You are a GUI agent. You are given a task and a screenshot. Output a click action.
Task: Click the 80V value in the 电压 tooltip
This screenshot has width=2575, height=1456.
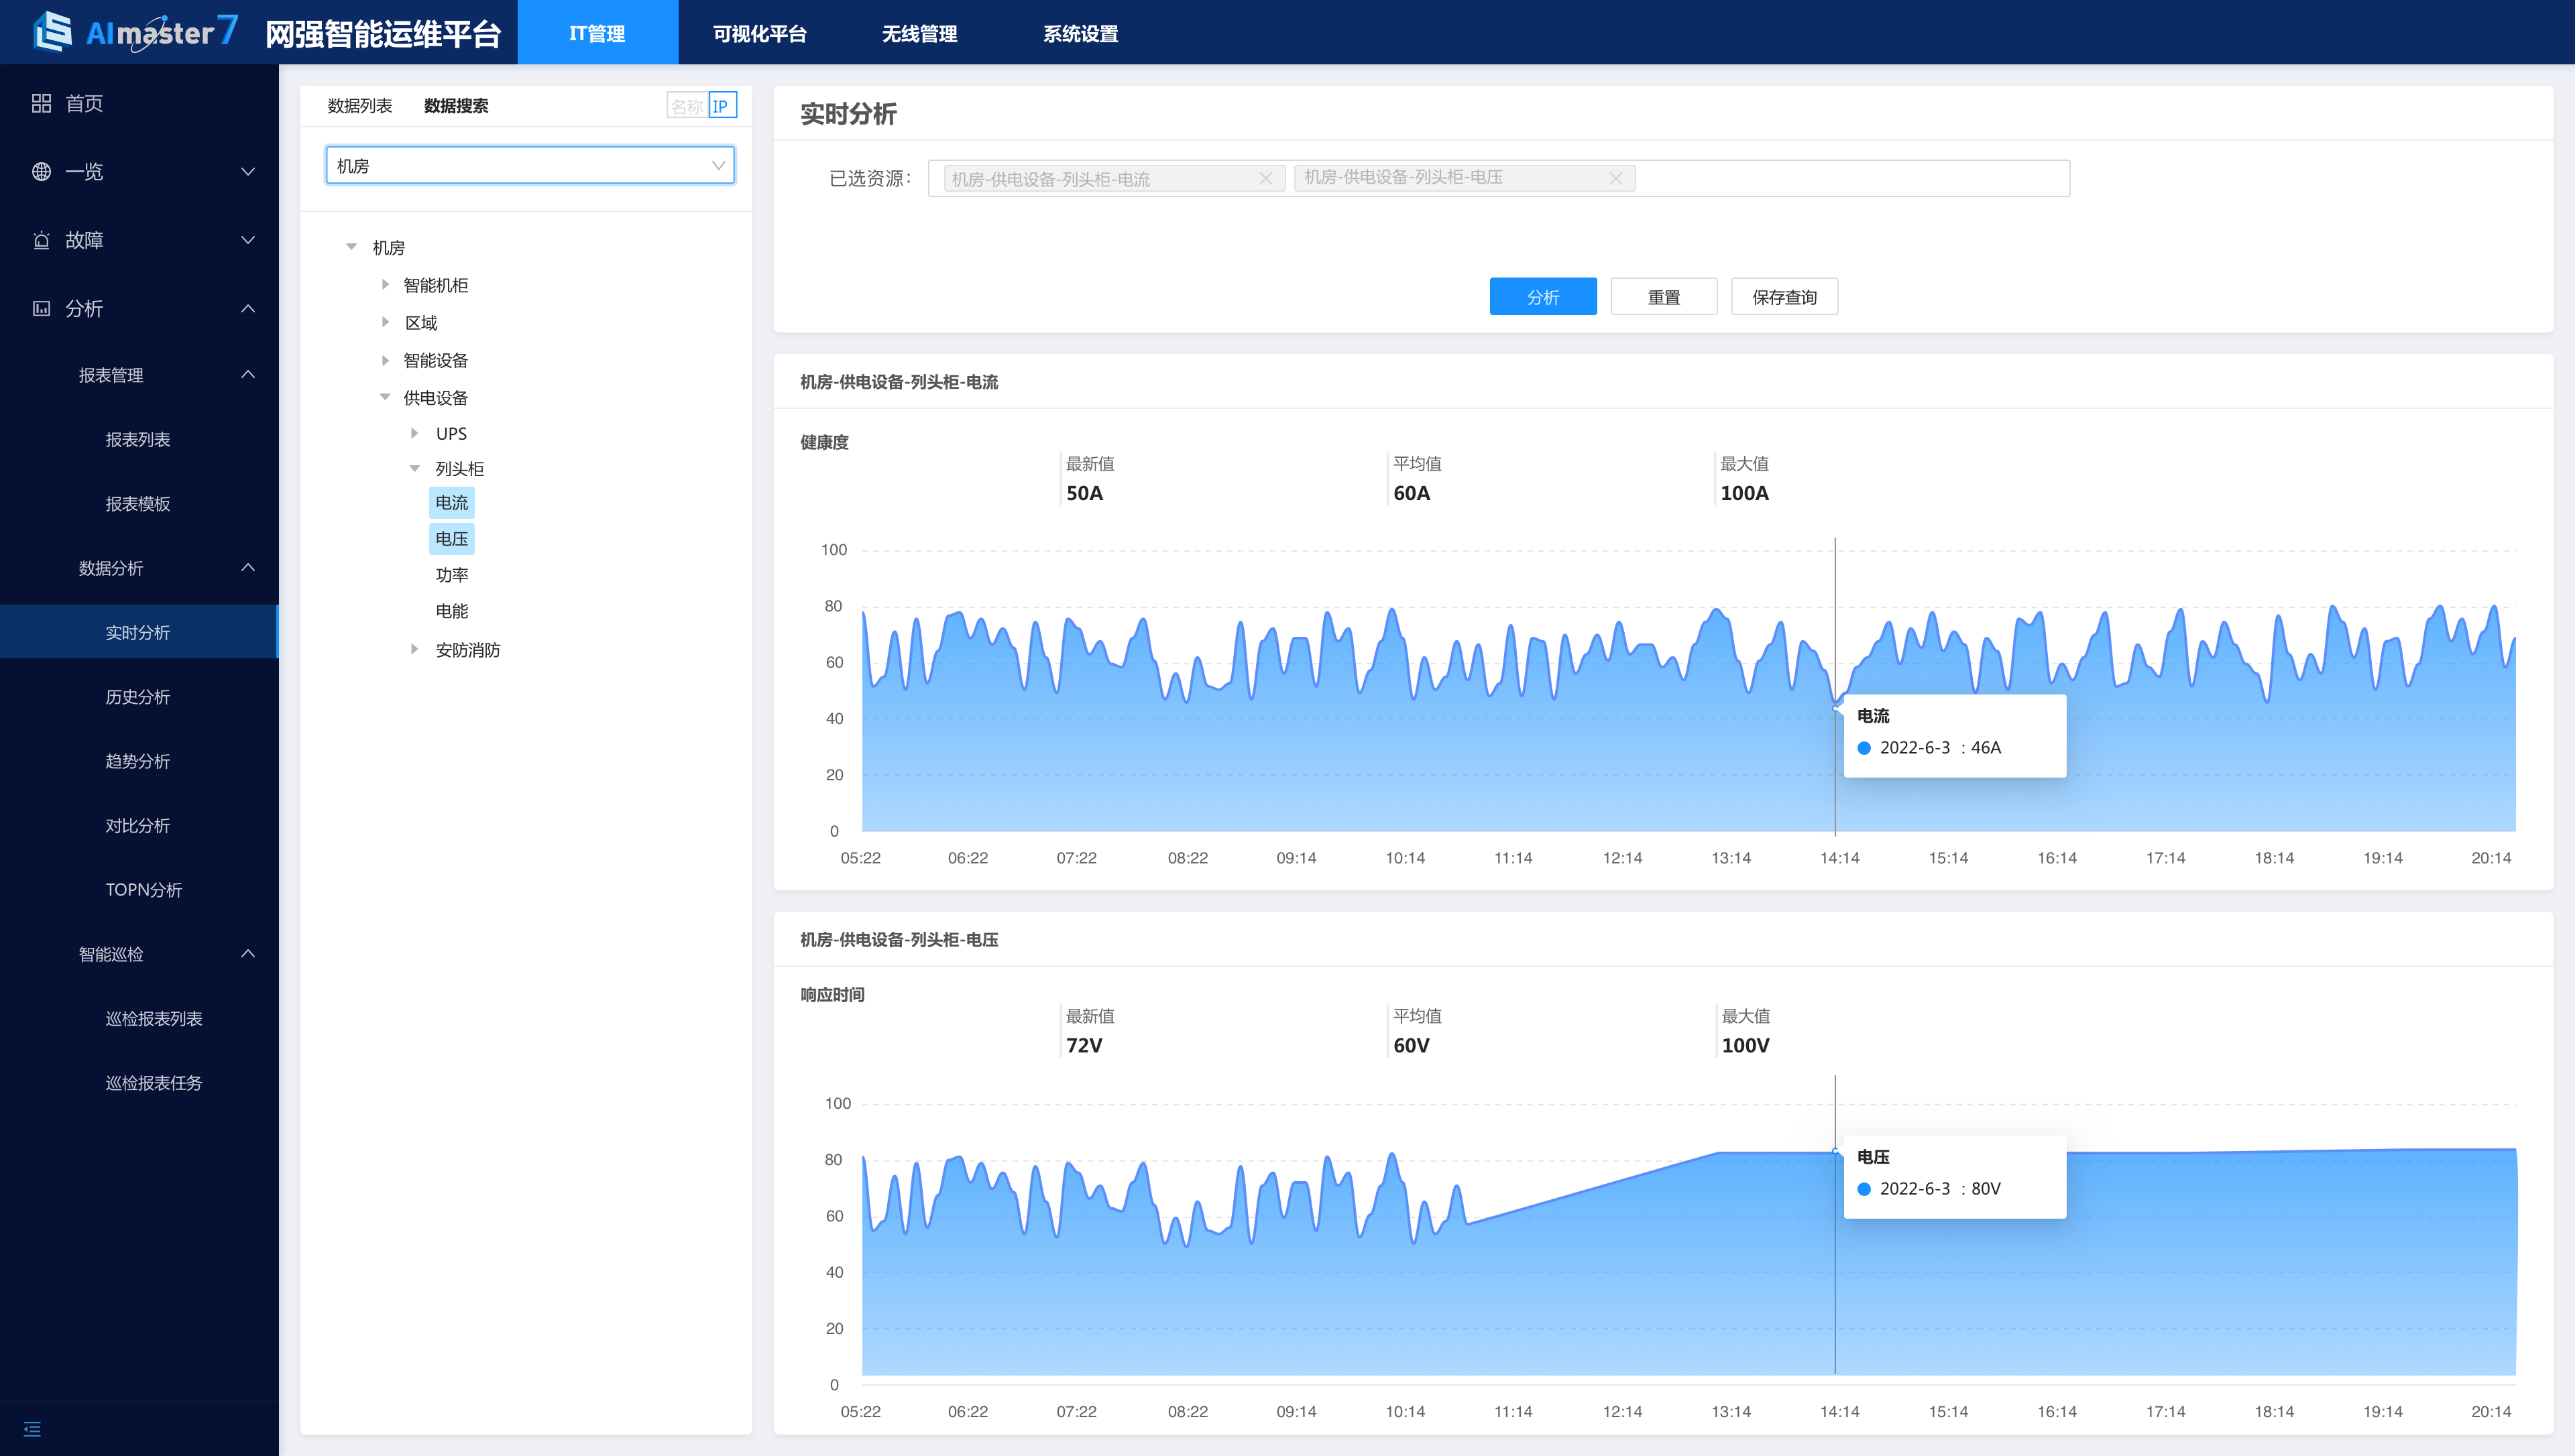click(x=1985, y=1188)
